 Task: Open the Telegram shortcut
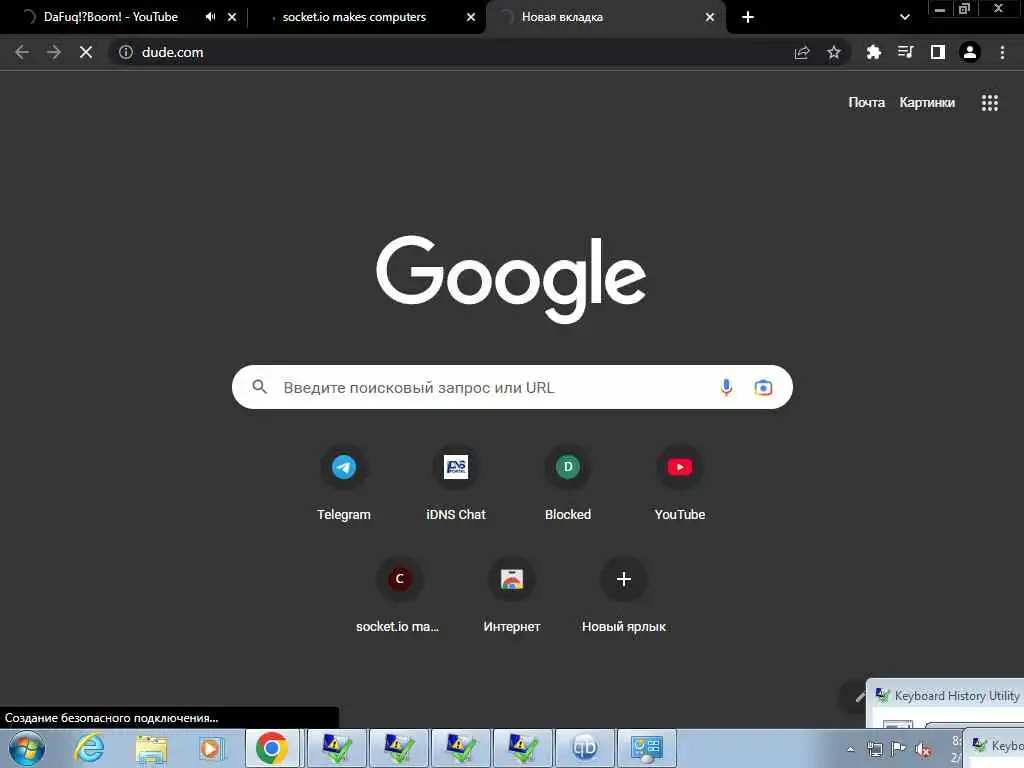(x=344, y=484)
